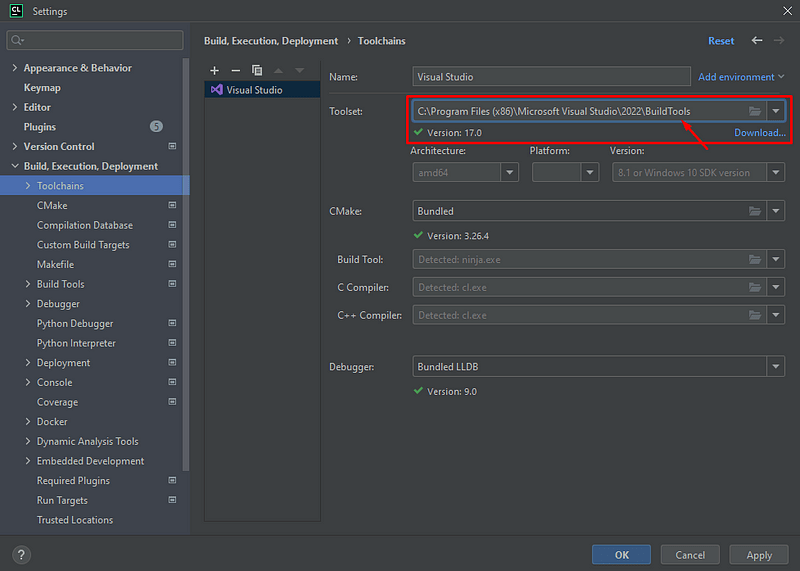The height and width of the screenshot is (571, 800).
Task: Click project-level icon beside Makefile
Action: click(x=172, y=264)
